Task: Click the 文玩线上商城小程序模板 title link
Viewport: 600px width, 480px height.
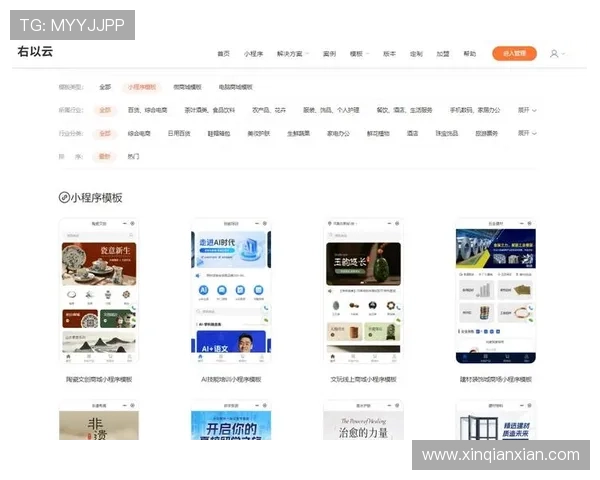Action: 364,379
